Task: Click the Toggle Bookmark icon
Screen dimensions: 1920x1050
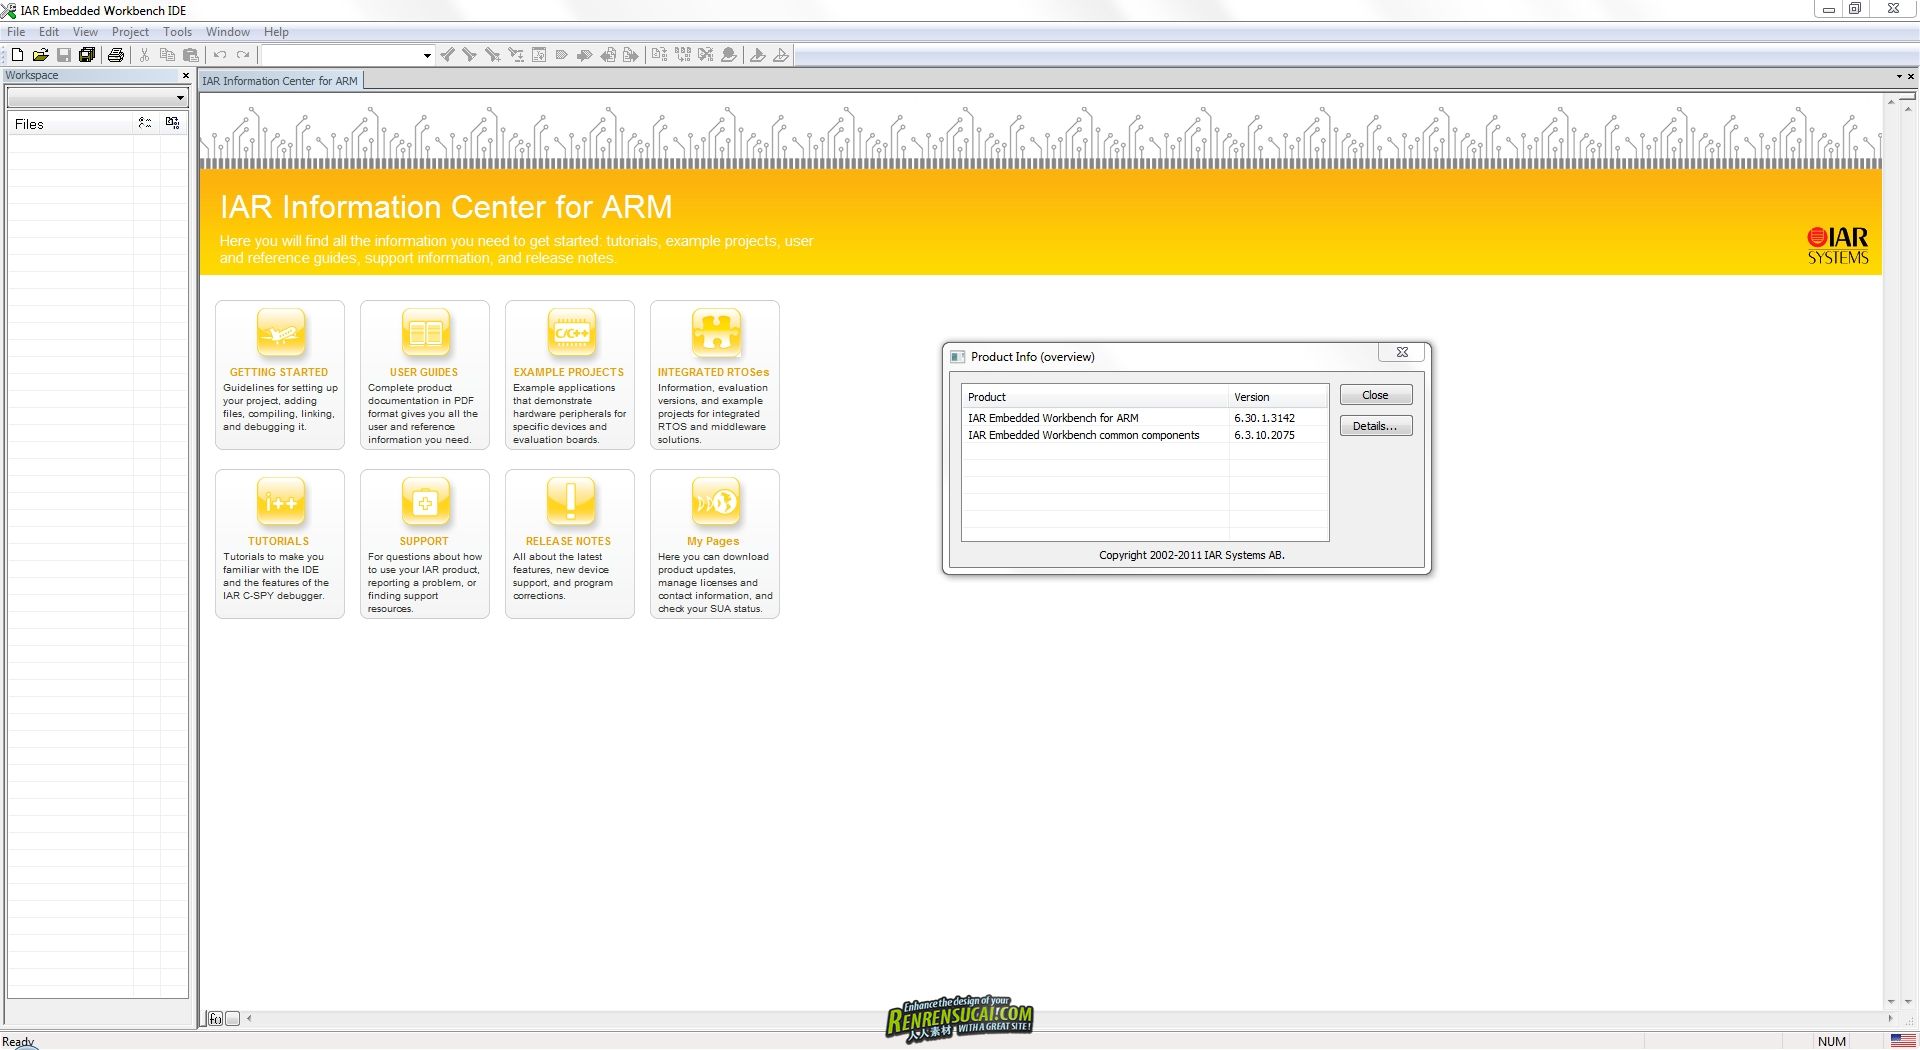Action: (x=562, y=55)
